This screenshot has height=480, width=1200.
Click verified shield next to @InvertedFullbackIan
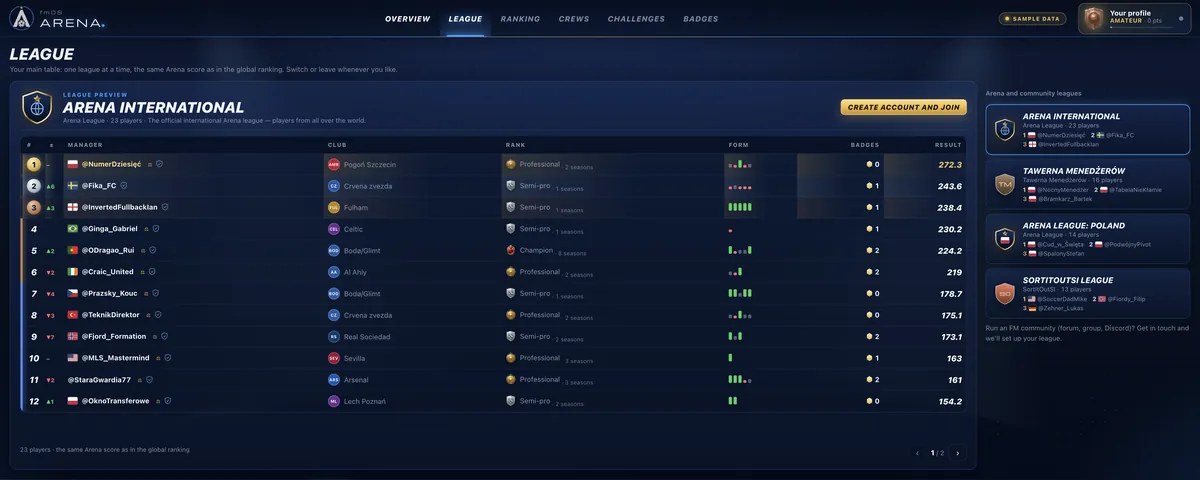[x=166, y=207]
